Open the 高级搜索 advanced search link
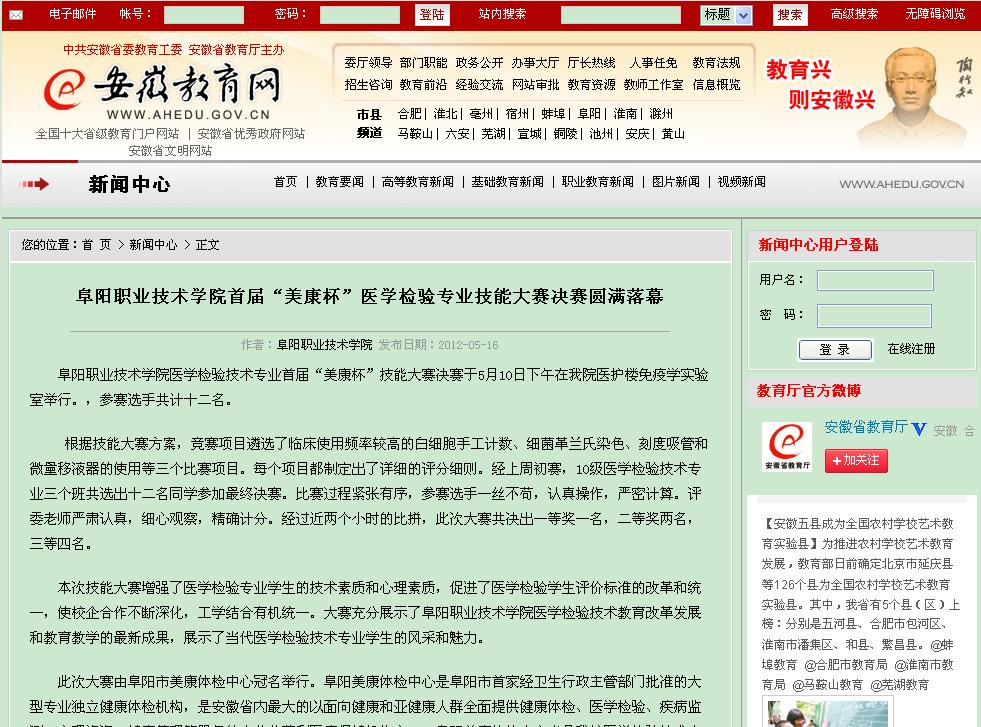 coord(854,14)
